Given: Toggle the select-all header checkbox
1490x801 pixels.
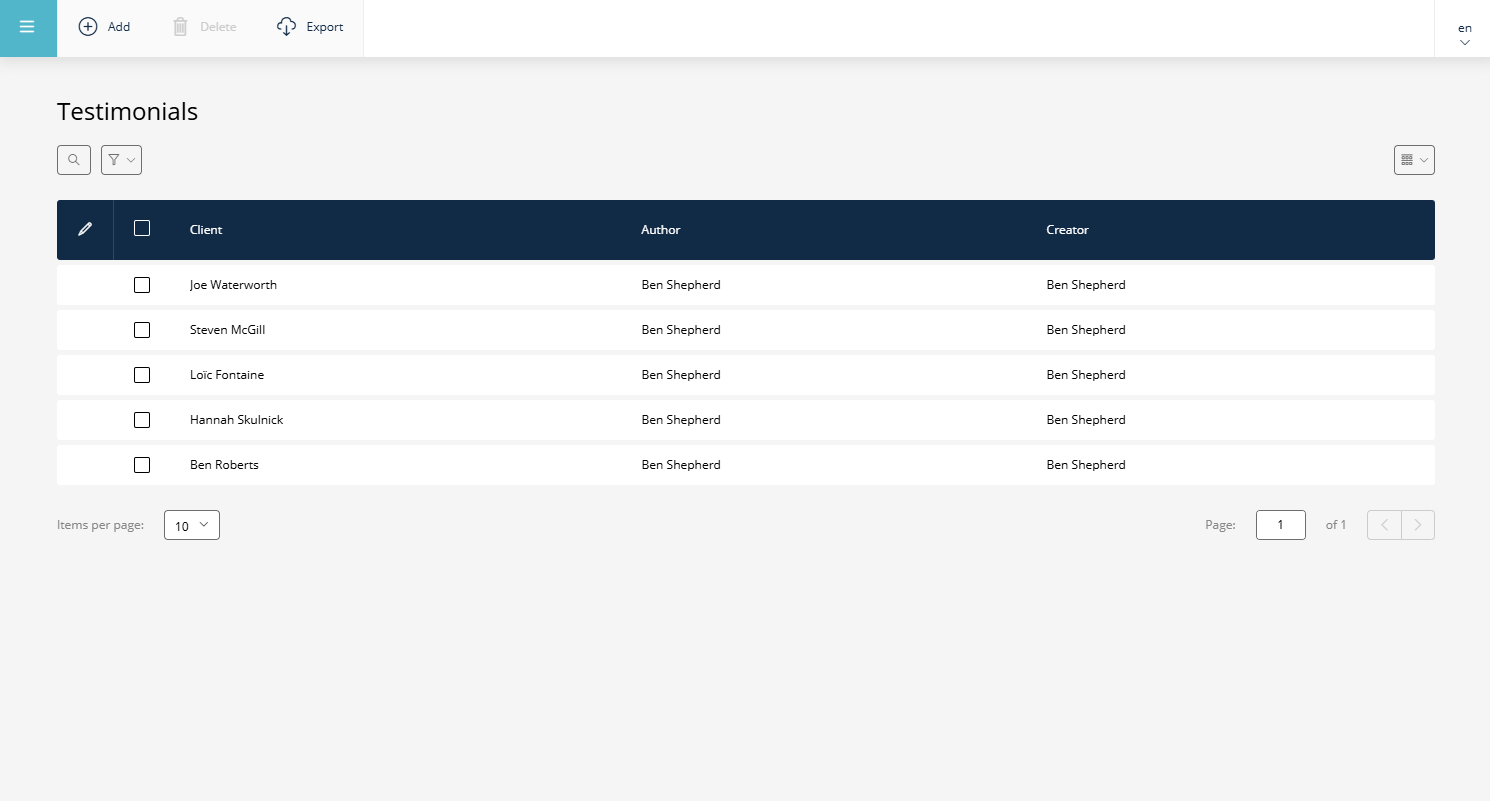Looking at the screenshot, I should [x=142, y=228].
